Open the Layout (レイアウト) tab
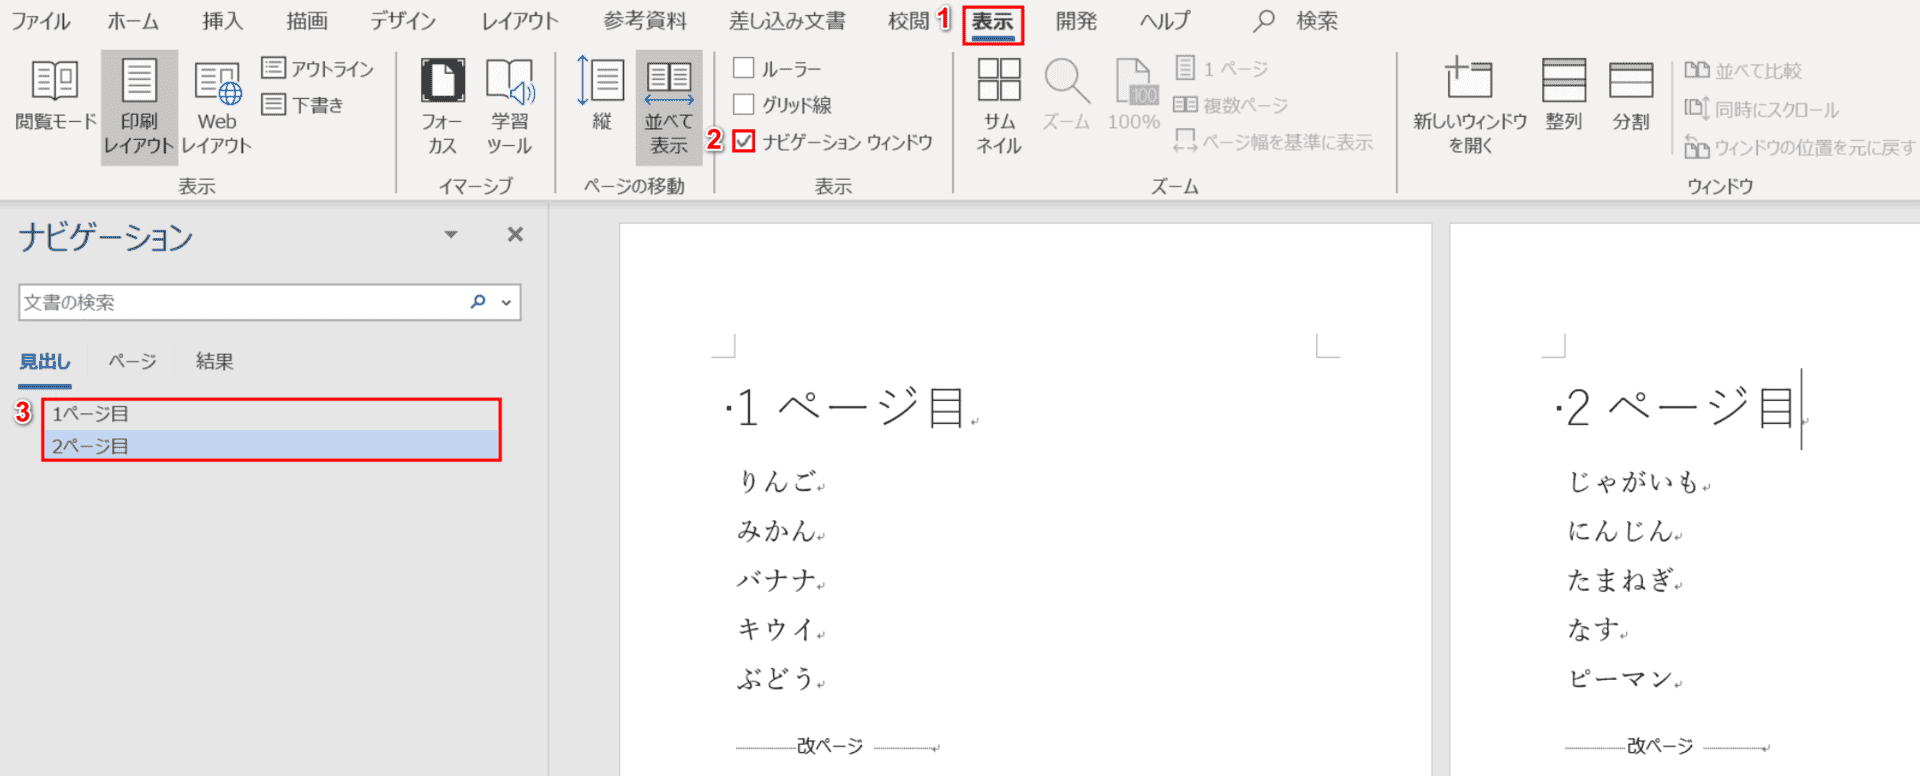The image size is (1920, 776). point(520,21)
